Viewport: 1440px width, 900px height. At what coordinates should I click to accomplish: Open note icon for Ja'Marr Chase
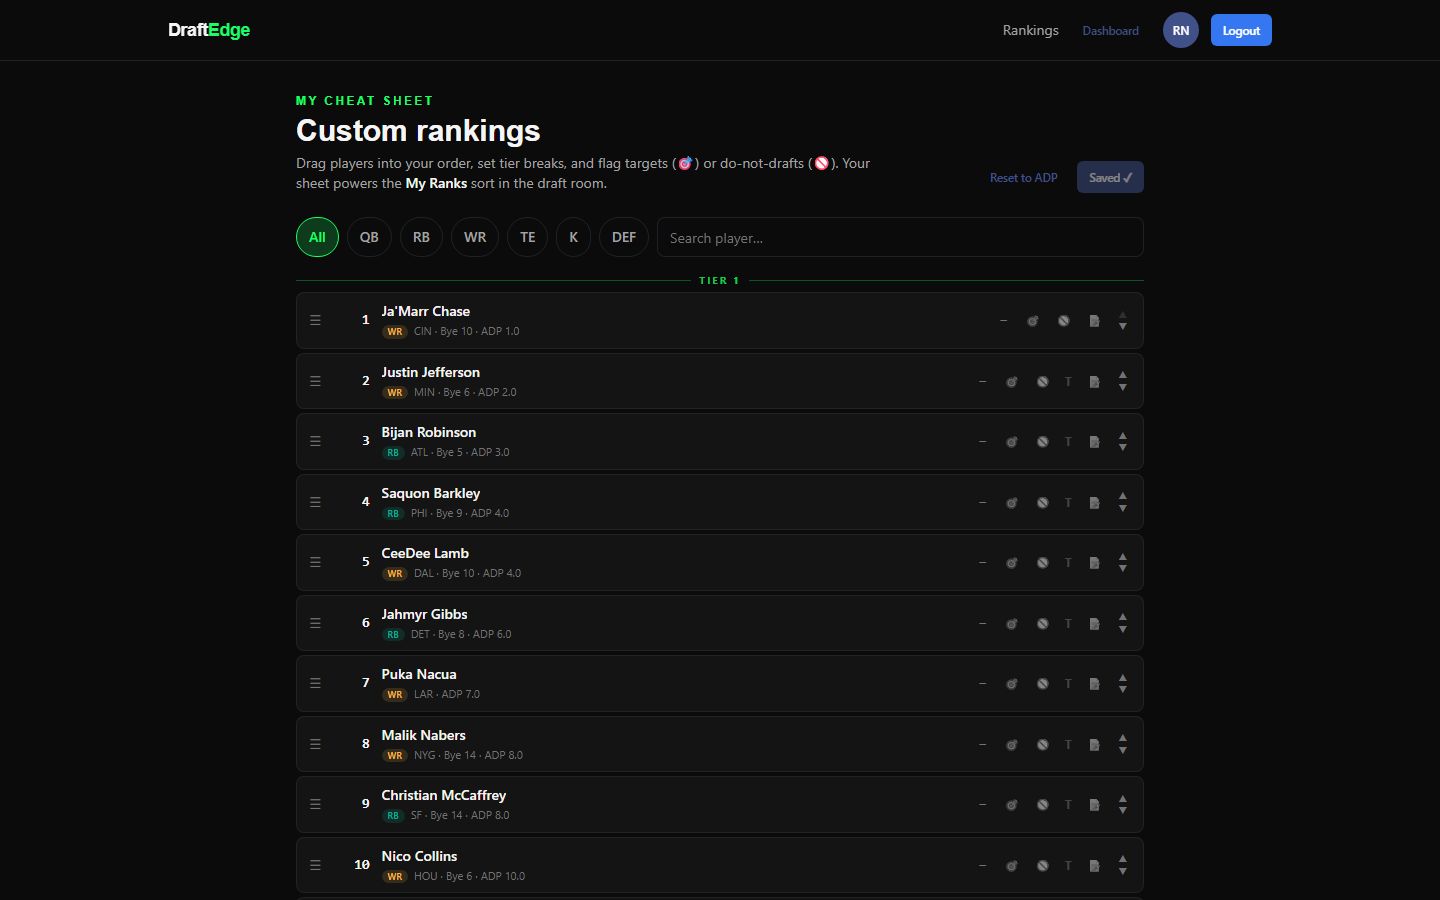(x=1094, y=321)
